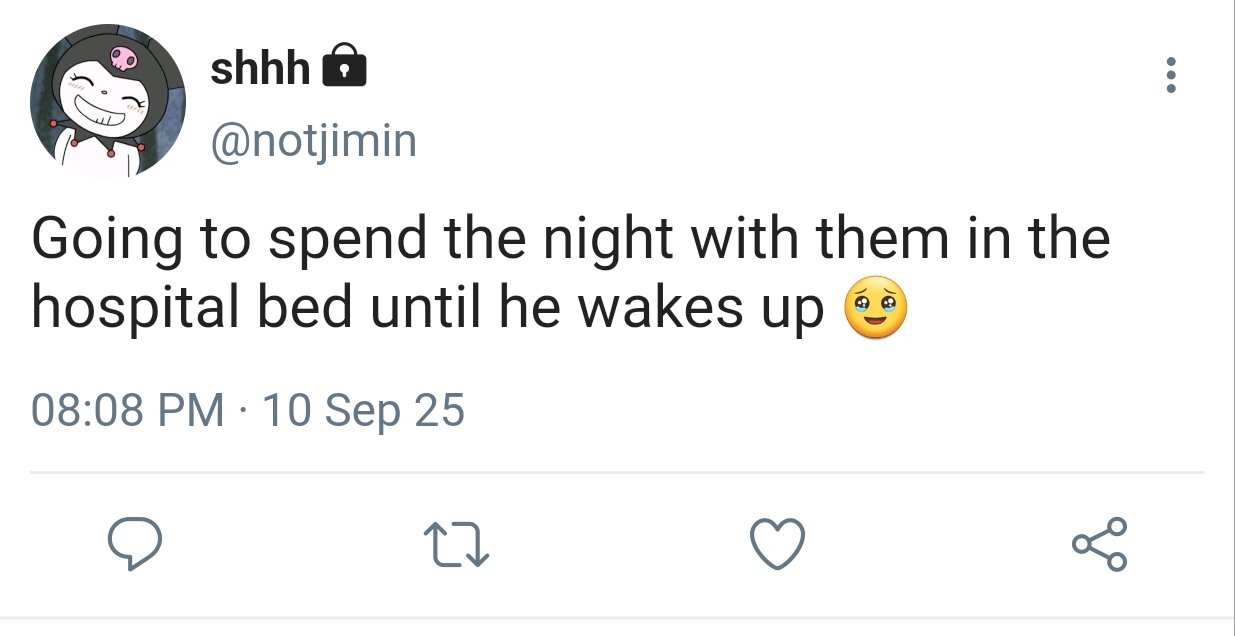Retweet this tweet

tap(456, 545)
